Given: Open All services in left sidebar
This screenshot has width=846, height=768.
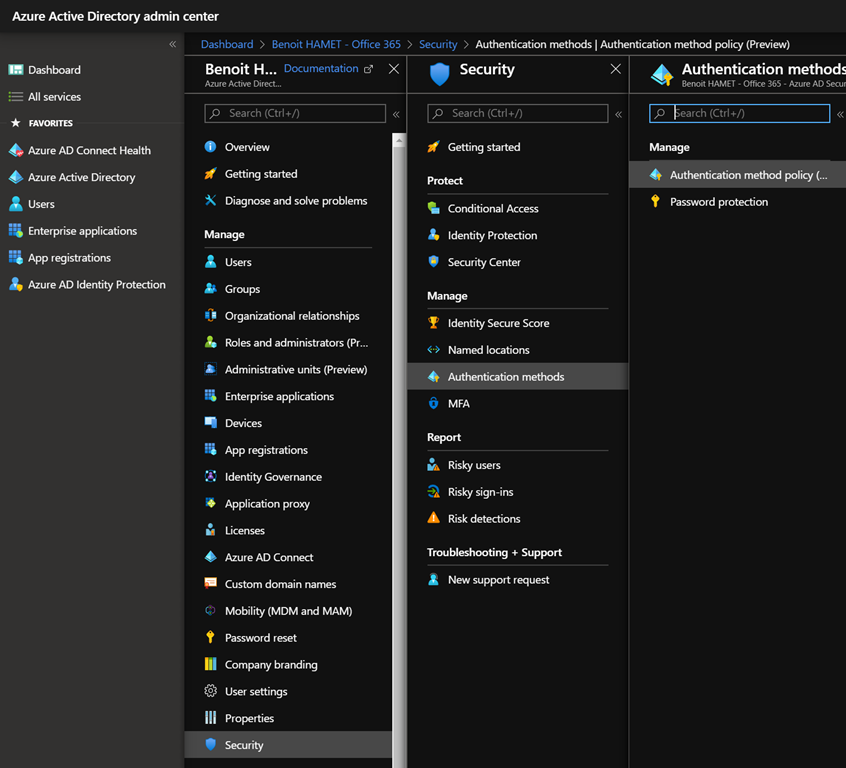Looking at the screenshot, I should coord(54,97).
